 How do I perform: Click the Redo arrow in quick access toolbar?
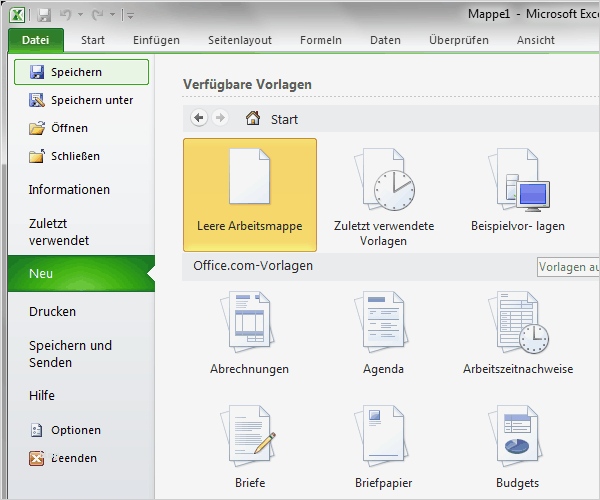pos(98,15)
